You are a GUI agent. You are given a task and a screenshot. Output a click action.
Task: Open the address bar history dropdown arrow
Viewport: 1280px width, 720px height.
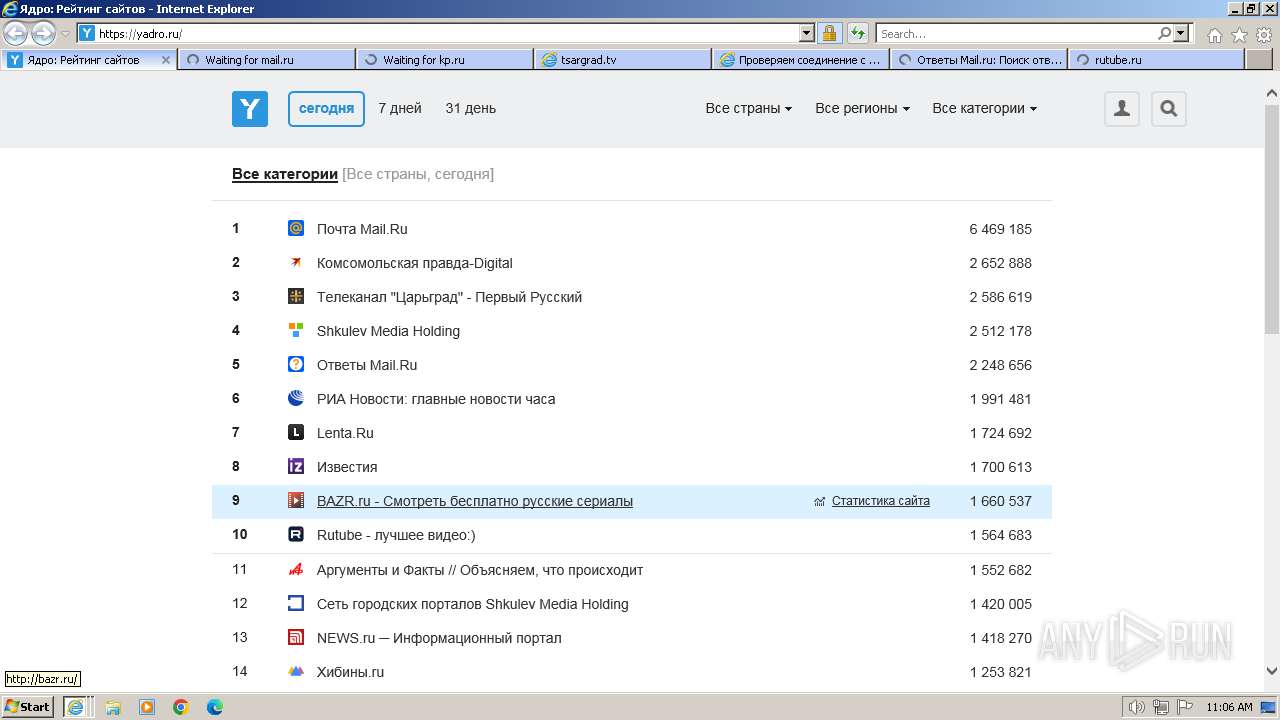point(807,33)
